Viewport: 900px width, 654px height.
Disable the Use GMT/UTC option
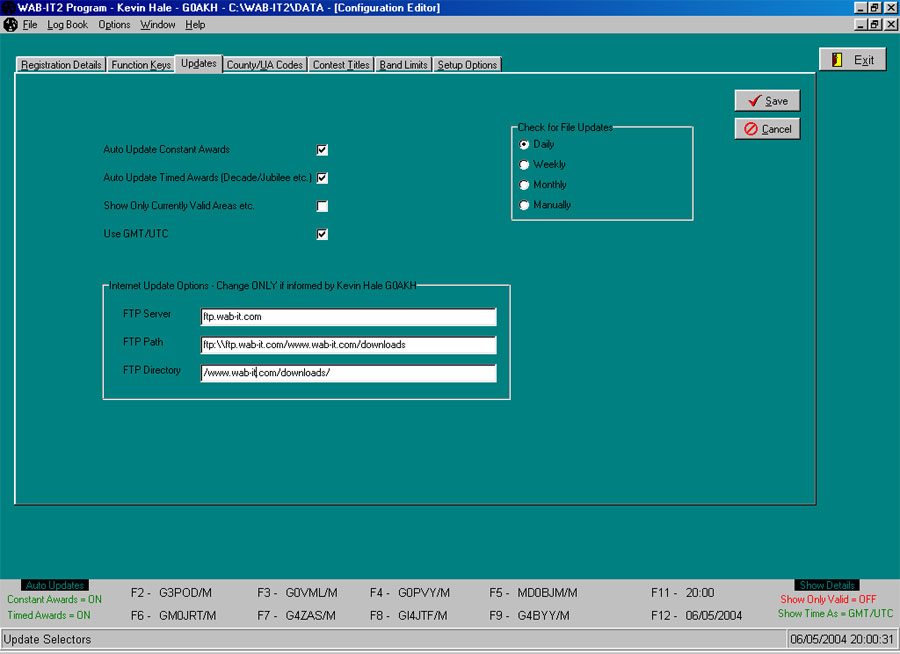click(x=322, y=233)
